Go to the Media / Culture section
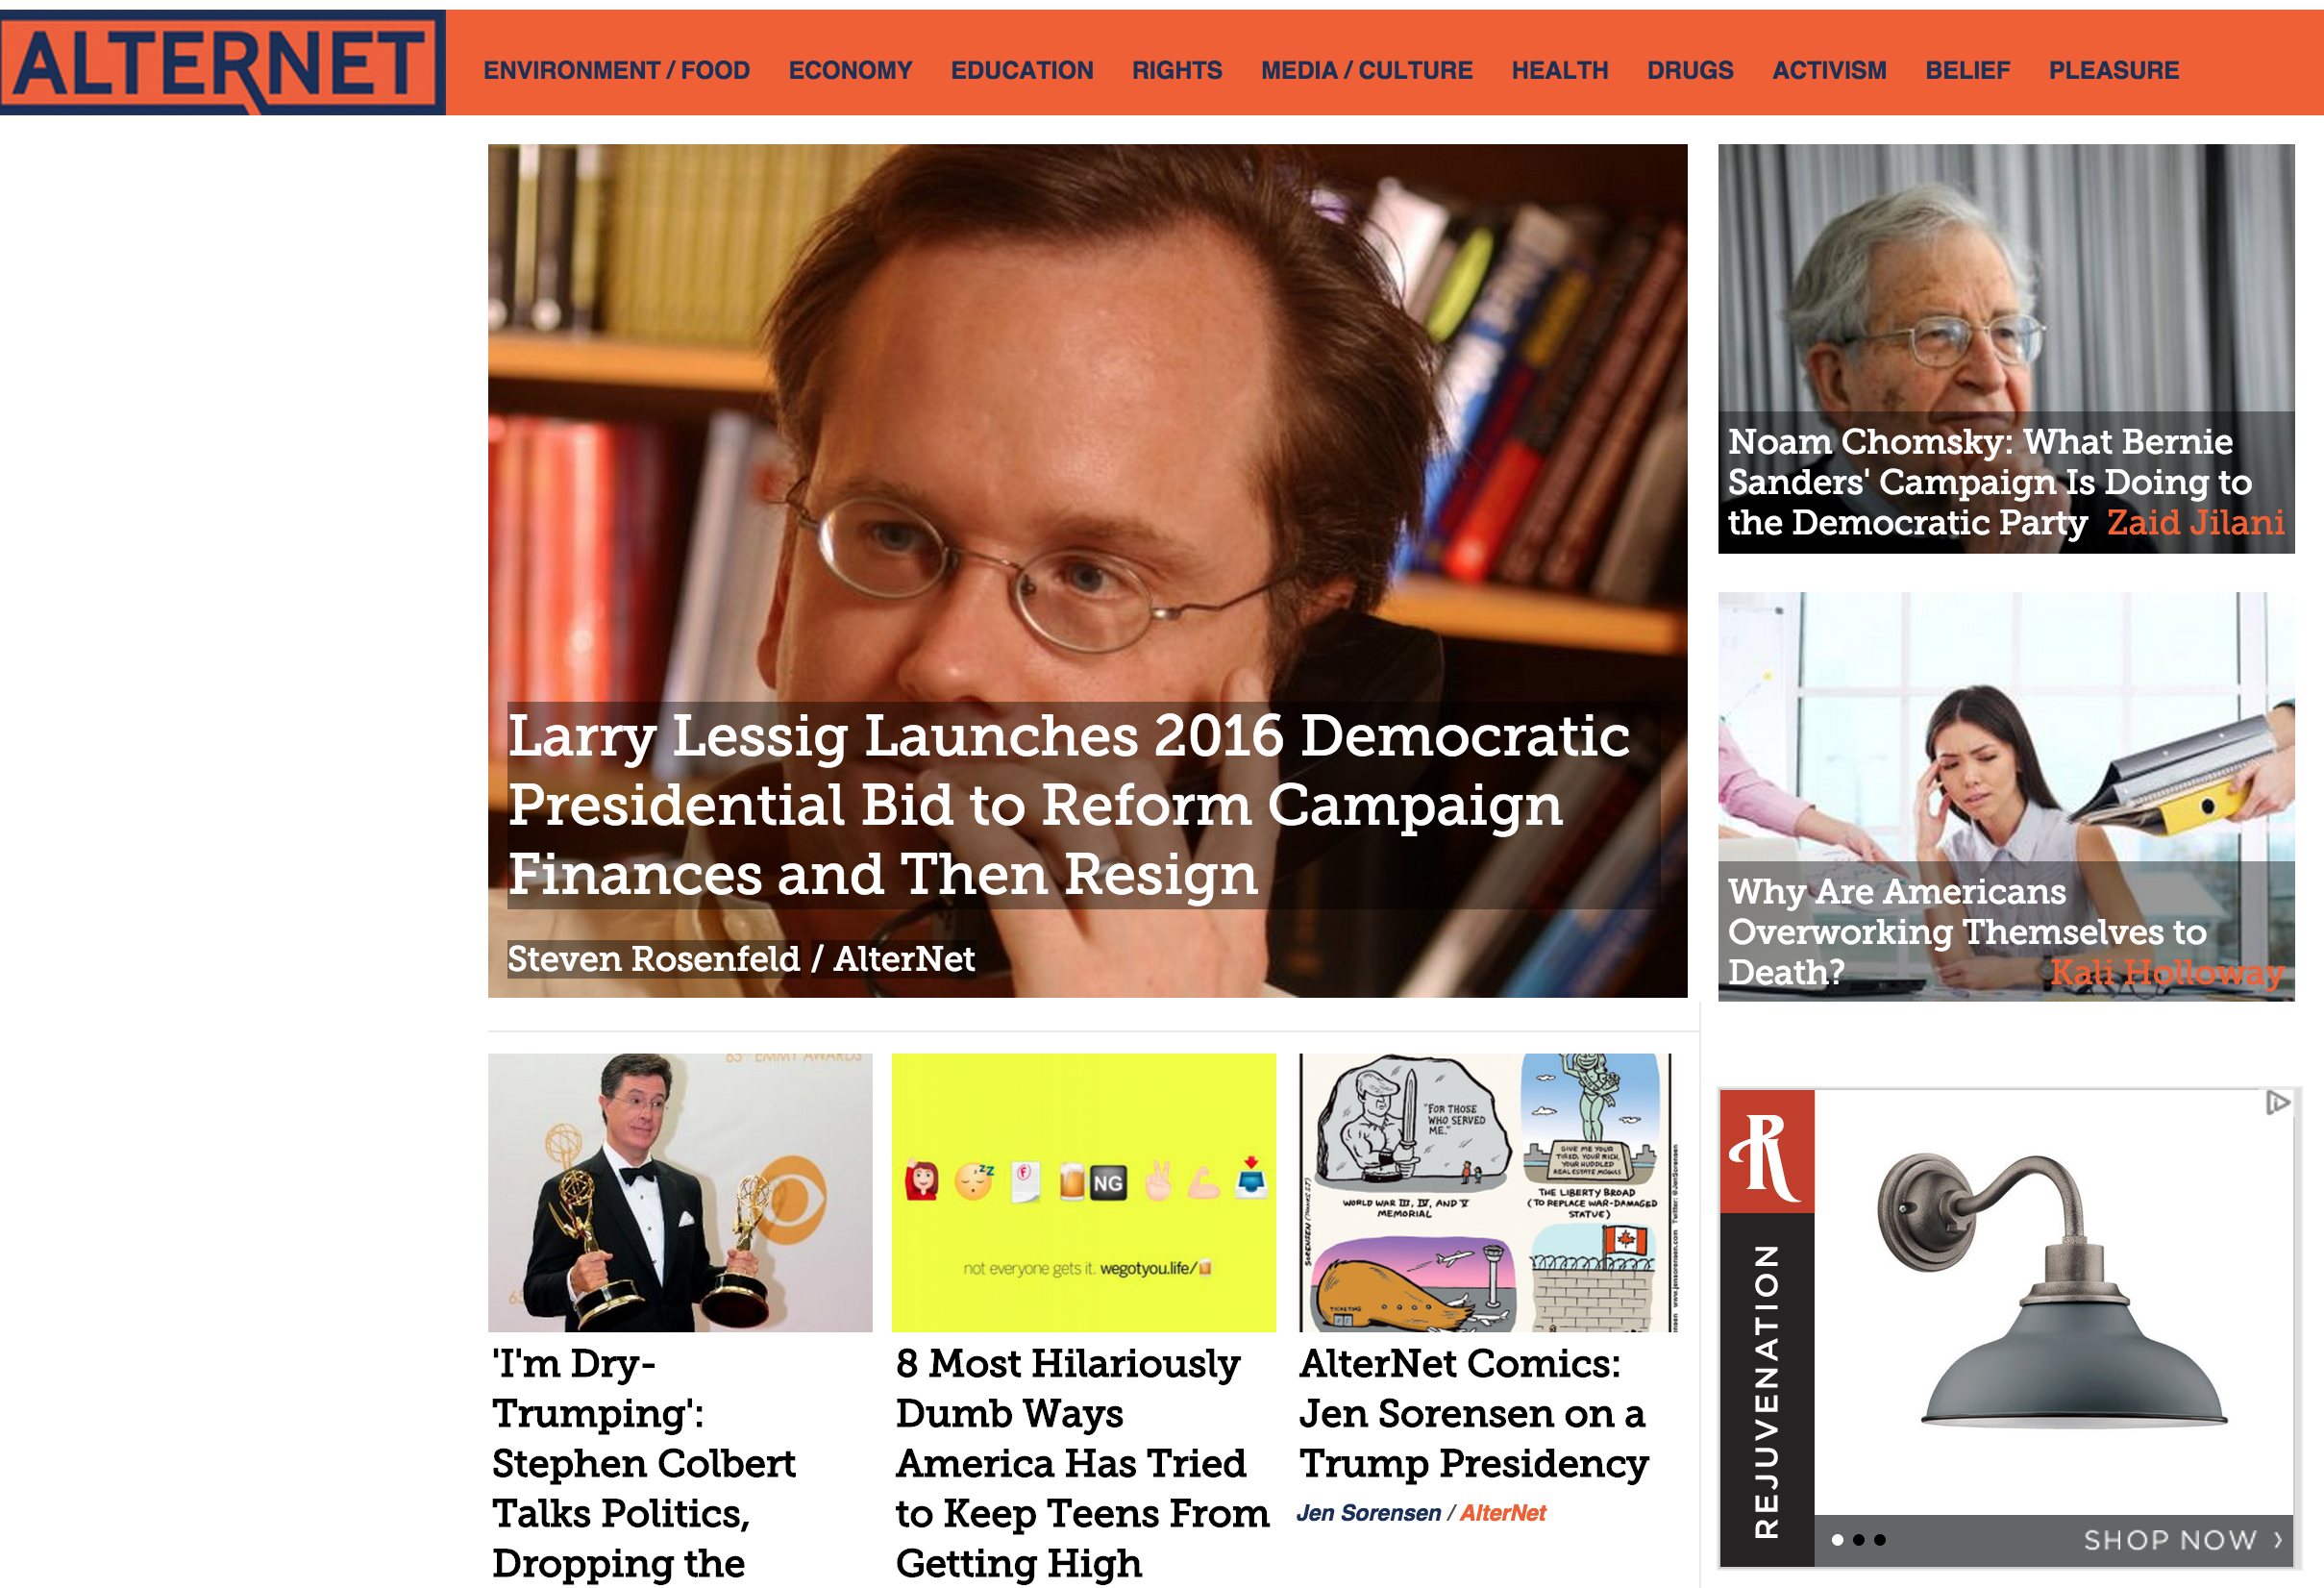Viewport: 2324px width, 1588px height. click(x=1366, y=70)
